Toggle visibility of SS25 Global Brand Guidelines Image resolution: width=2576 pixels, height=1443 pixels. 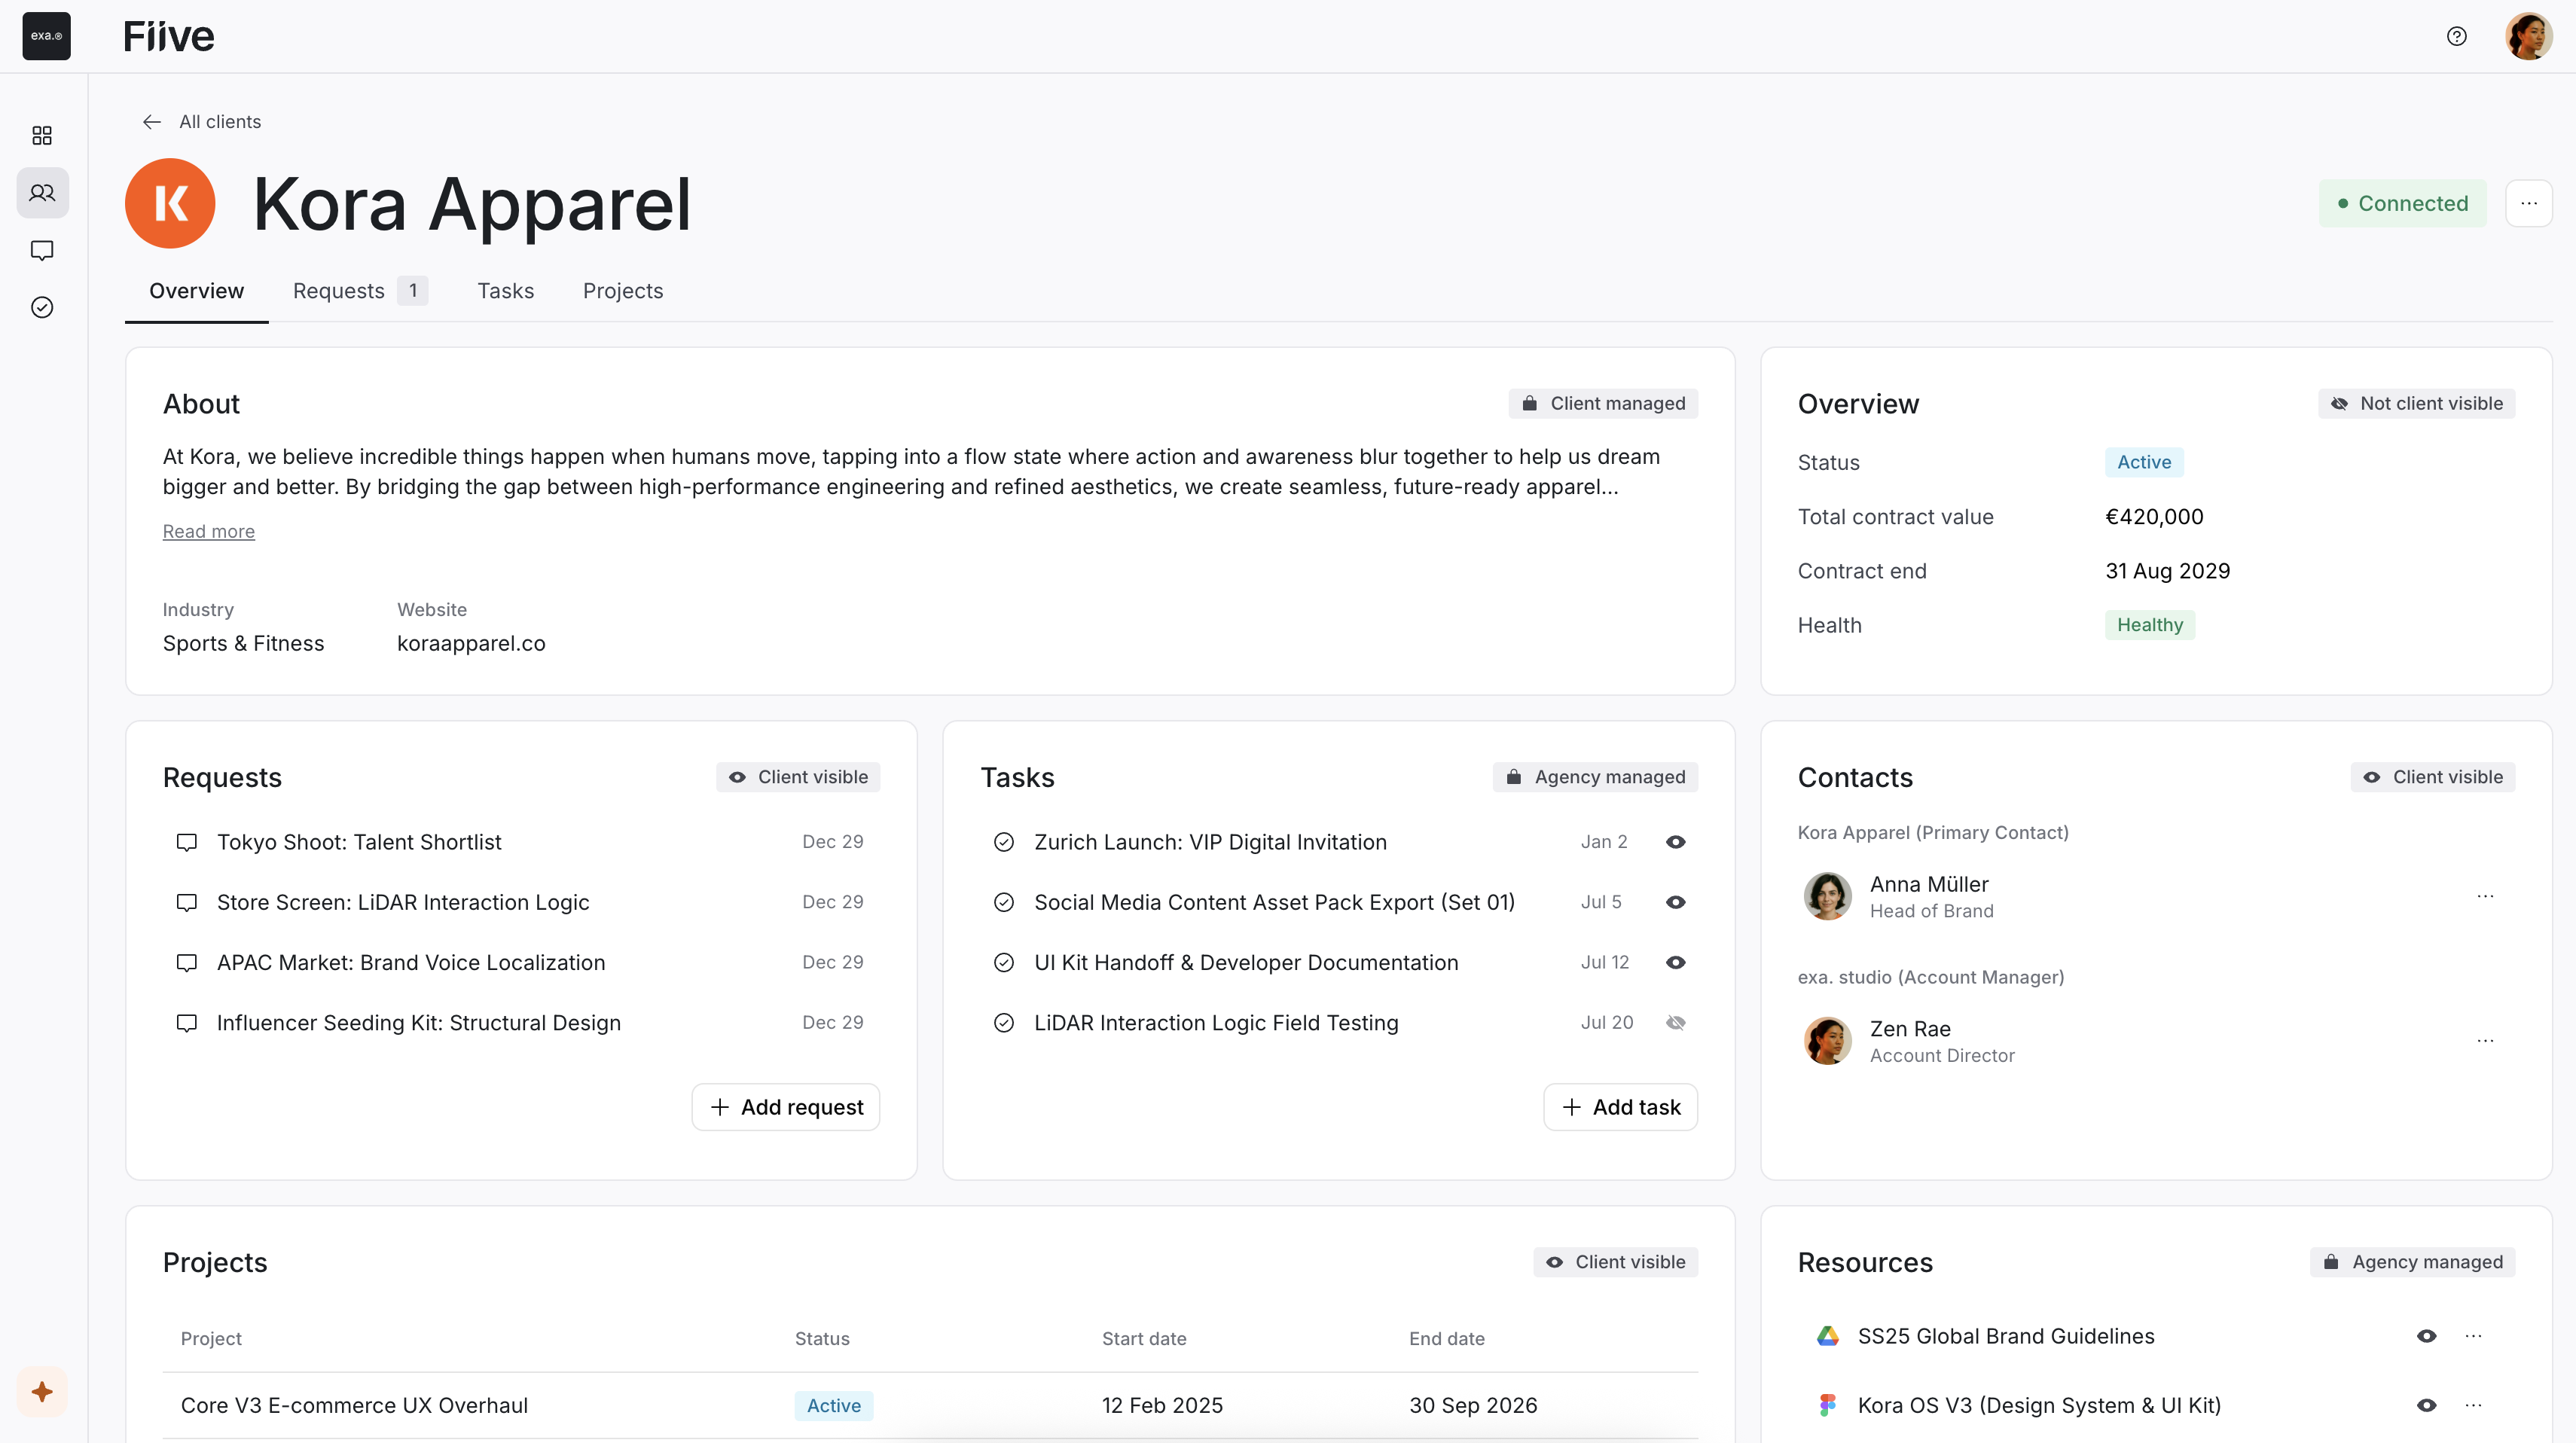pos(2427,1336)
